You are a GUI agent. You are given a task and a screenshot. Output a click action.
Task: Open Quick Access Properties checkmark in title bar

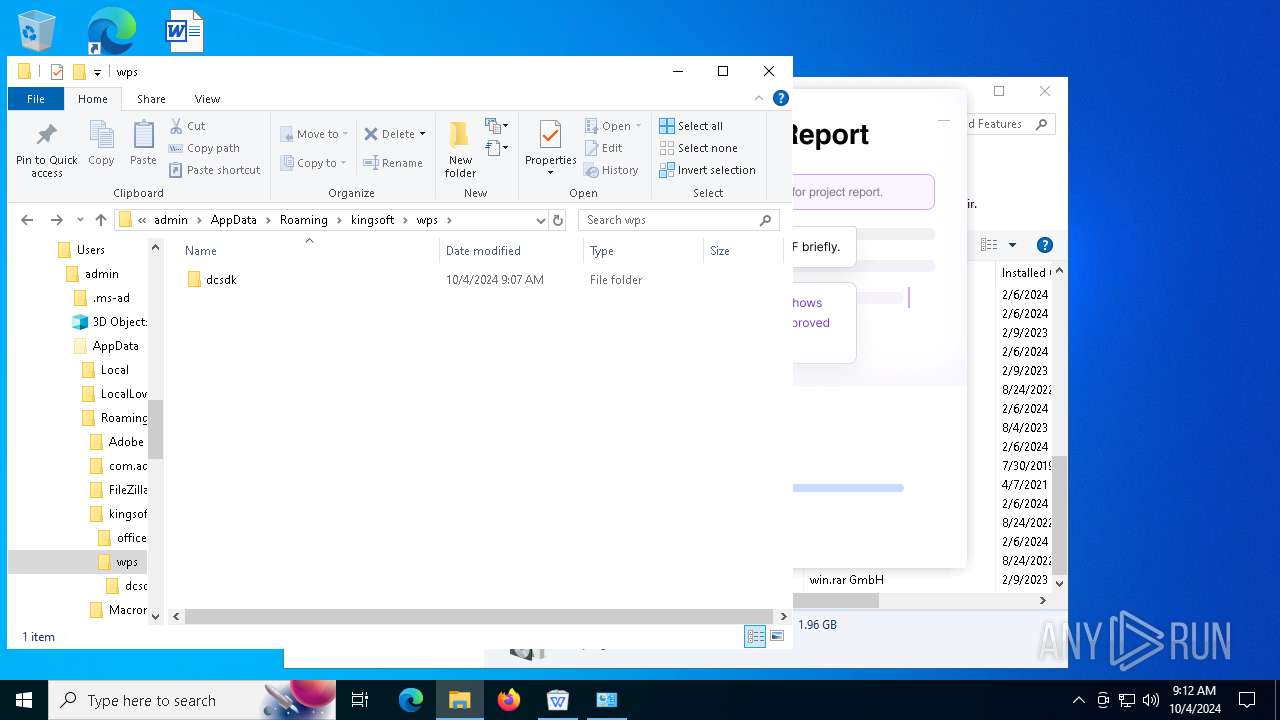[x=57, y=72]
